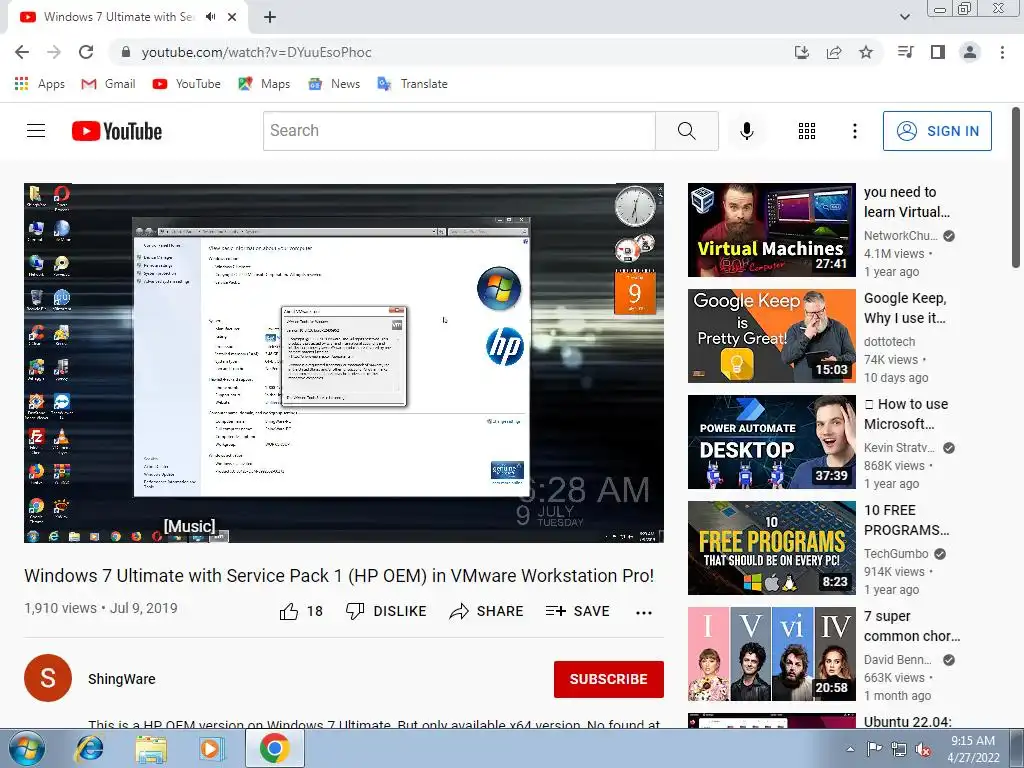This screenshot has height=768, width=1024.
Task: Open the 7 super common chord thumbnail
Action: click(x=771, y=654)
